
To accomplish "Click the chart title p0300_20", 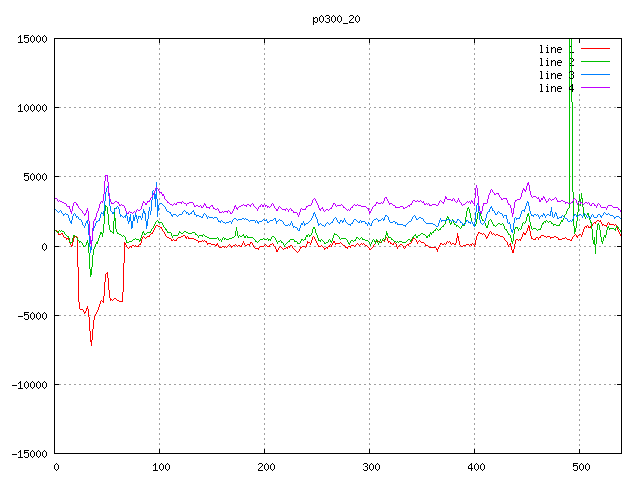I will click(x=336, y=20).
